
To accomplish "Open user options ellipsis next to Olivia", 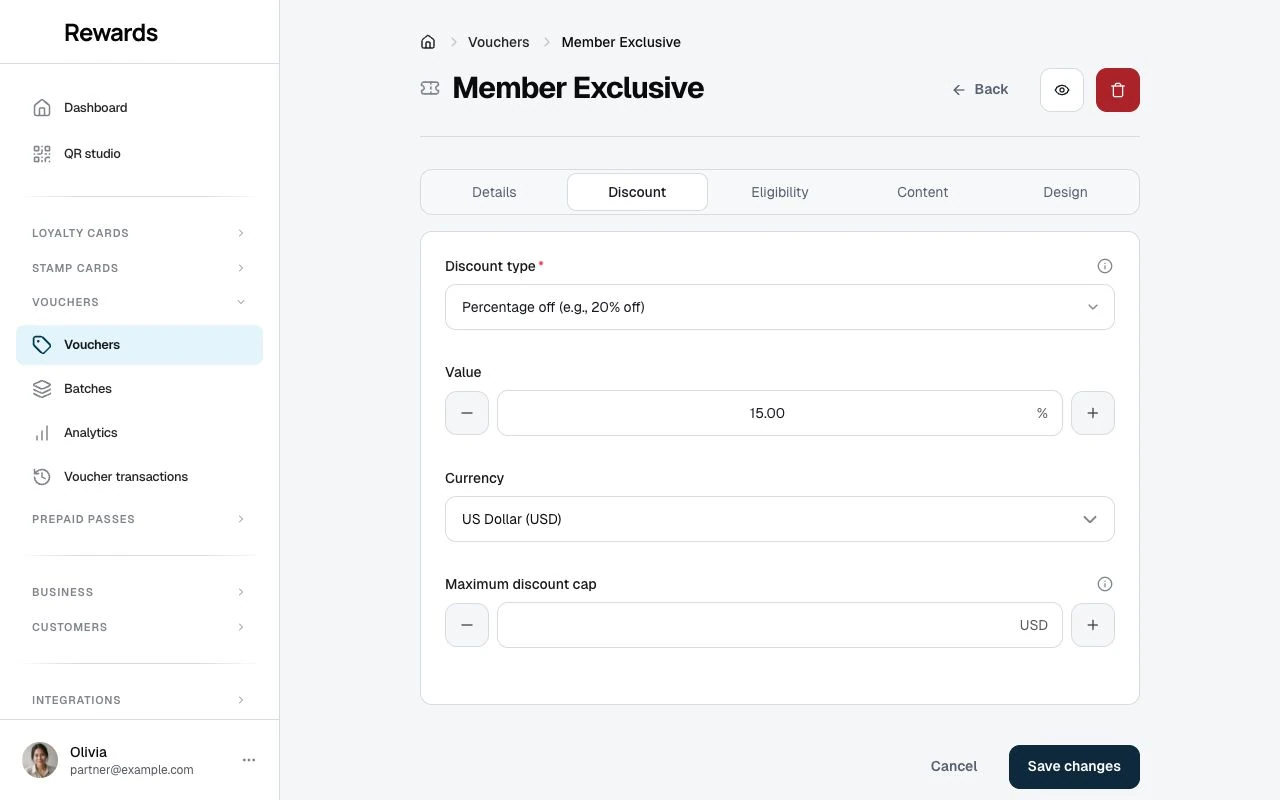I will [249, 760].
